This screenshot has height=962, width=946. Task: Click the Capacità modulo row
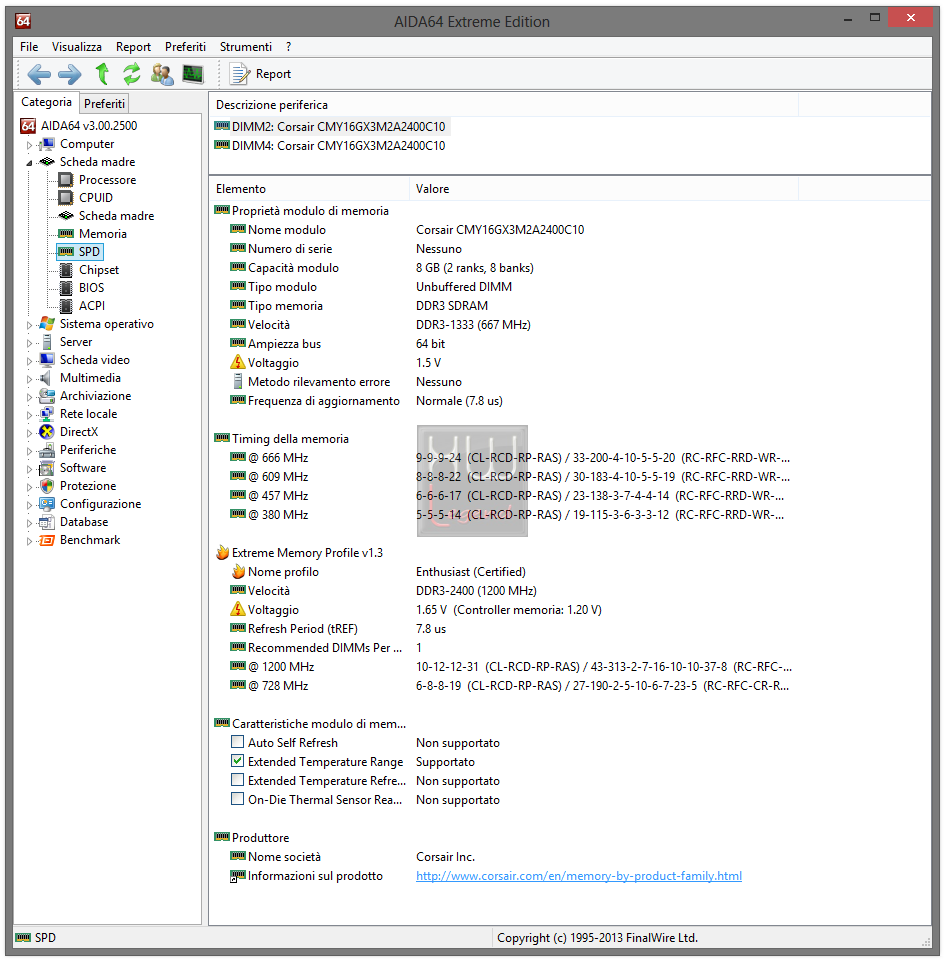382,267
